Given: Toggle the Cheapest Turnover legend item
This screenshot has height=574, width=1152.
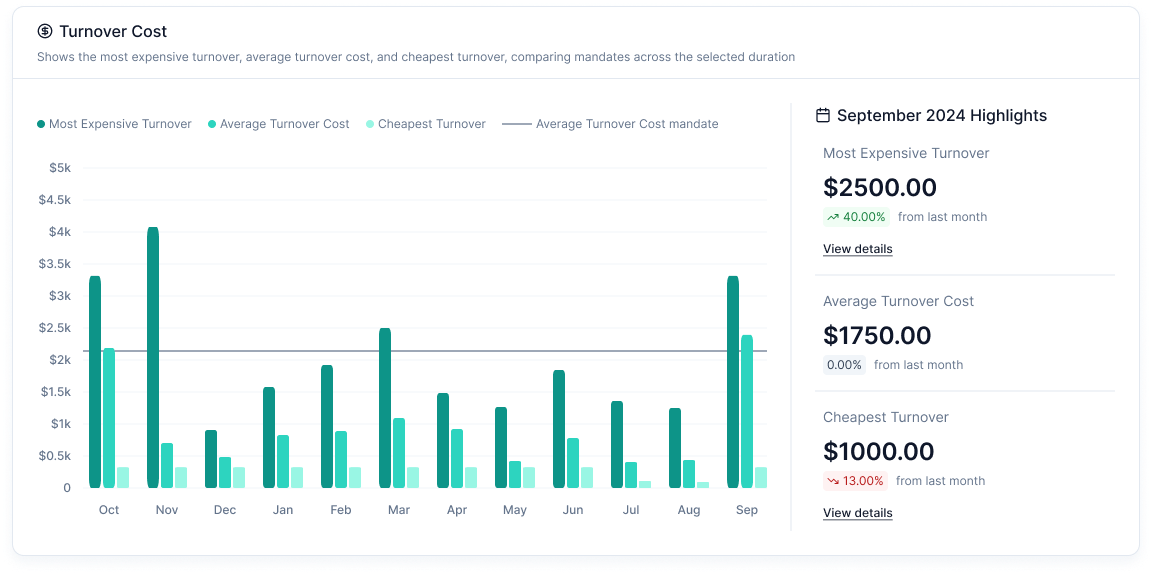Looking at the screenshot, I should pos(425,124).
